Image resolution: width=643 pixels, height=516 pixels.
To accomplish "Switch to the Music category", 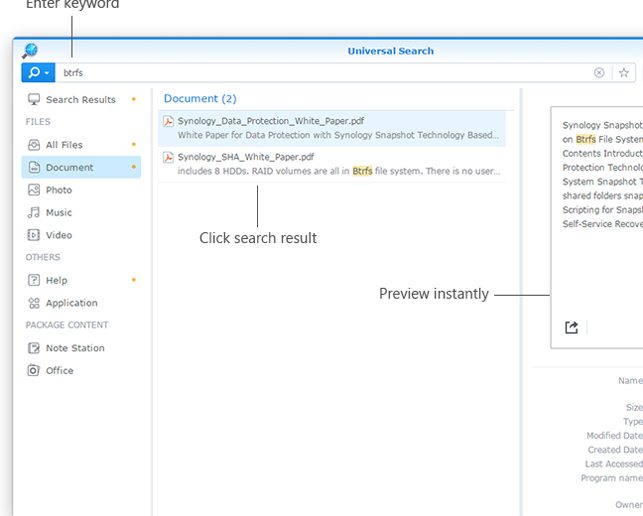I will pyautogui.click(x=81, y=212).
